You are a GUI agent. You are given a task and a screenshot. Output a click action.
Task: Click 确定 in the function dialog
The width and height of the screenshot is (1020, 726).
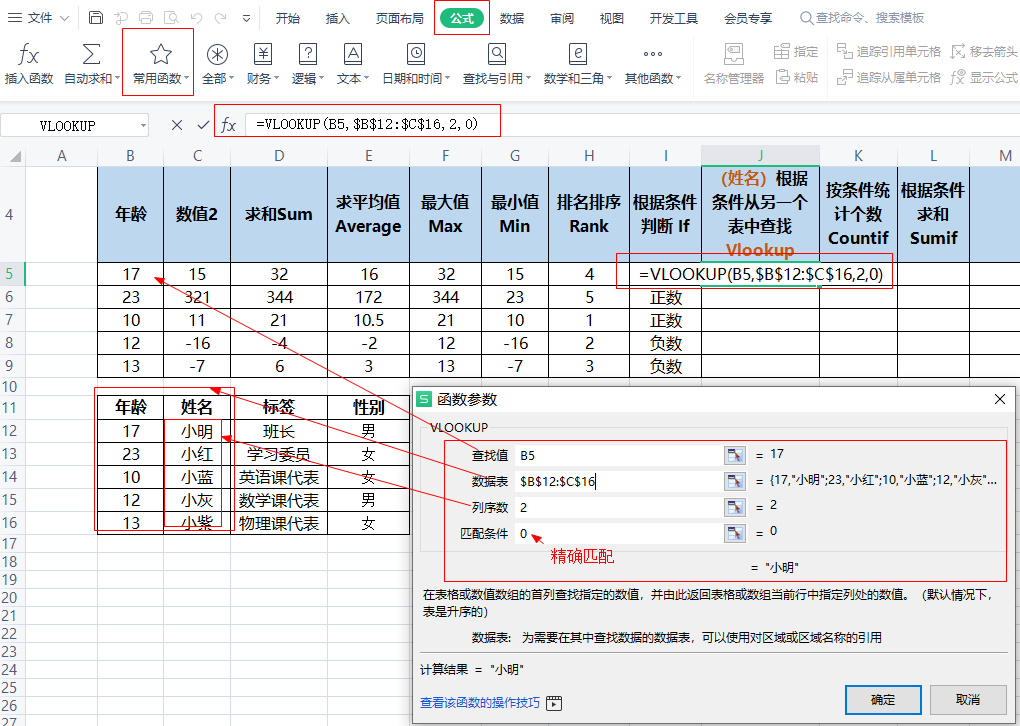tap(883, 699)
